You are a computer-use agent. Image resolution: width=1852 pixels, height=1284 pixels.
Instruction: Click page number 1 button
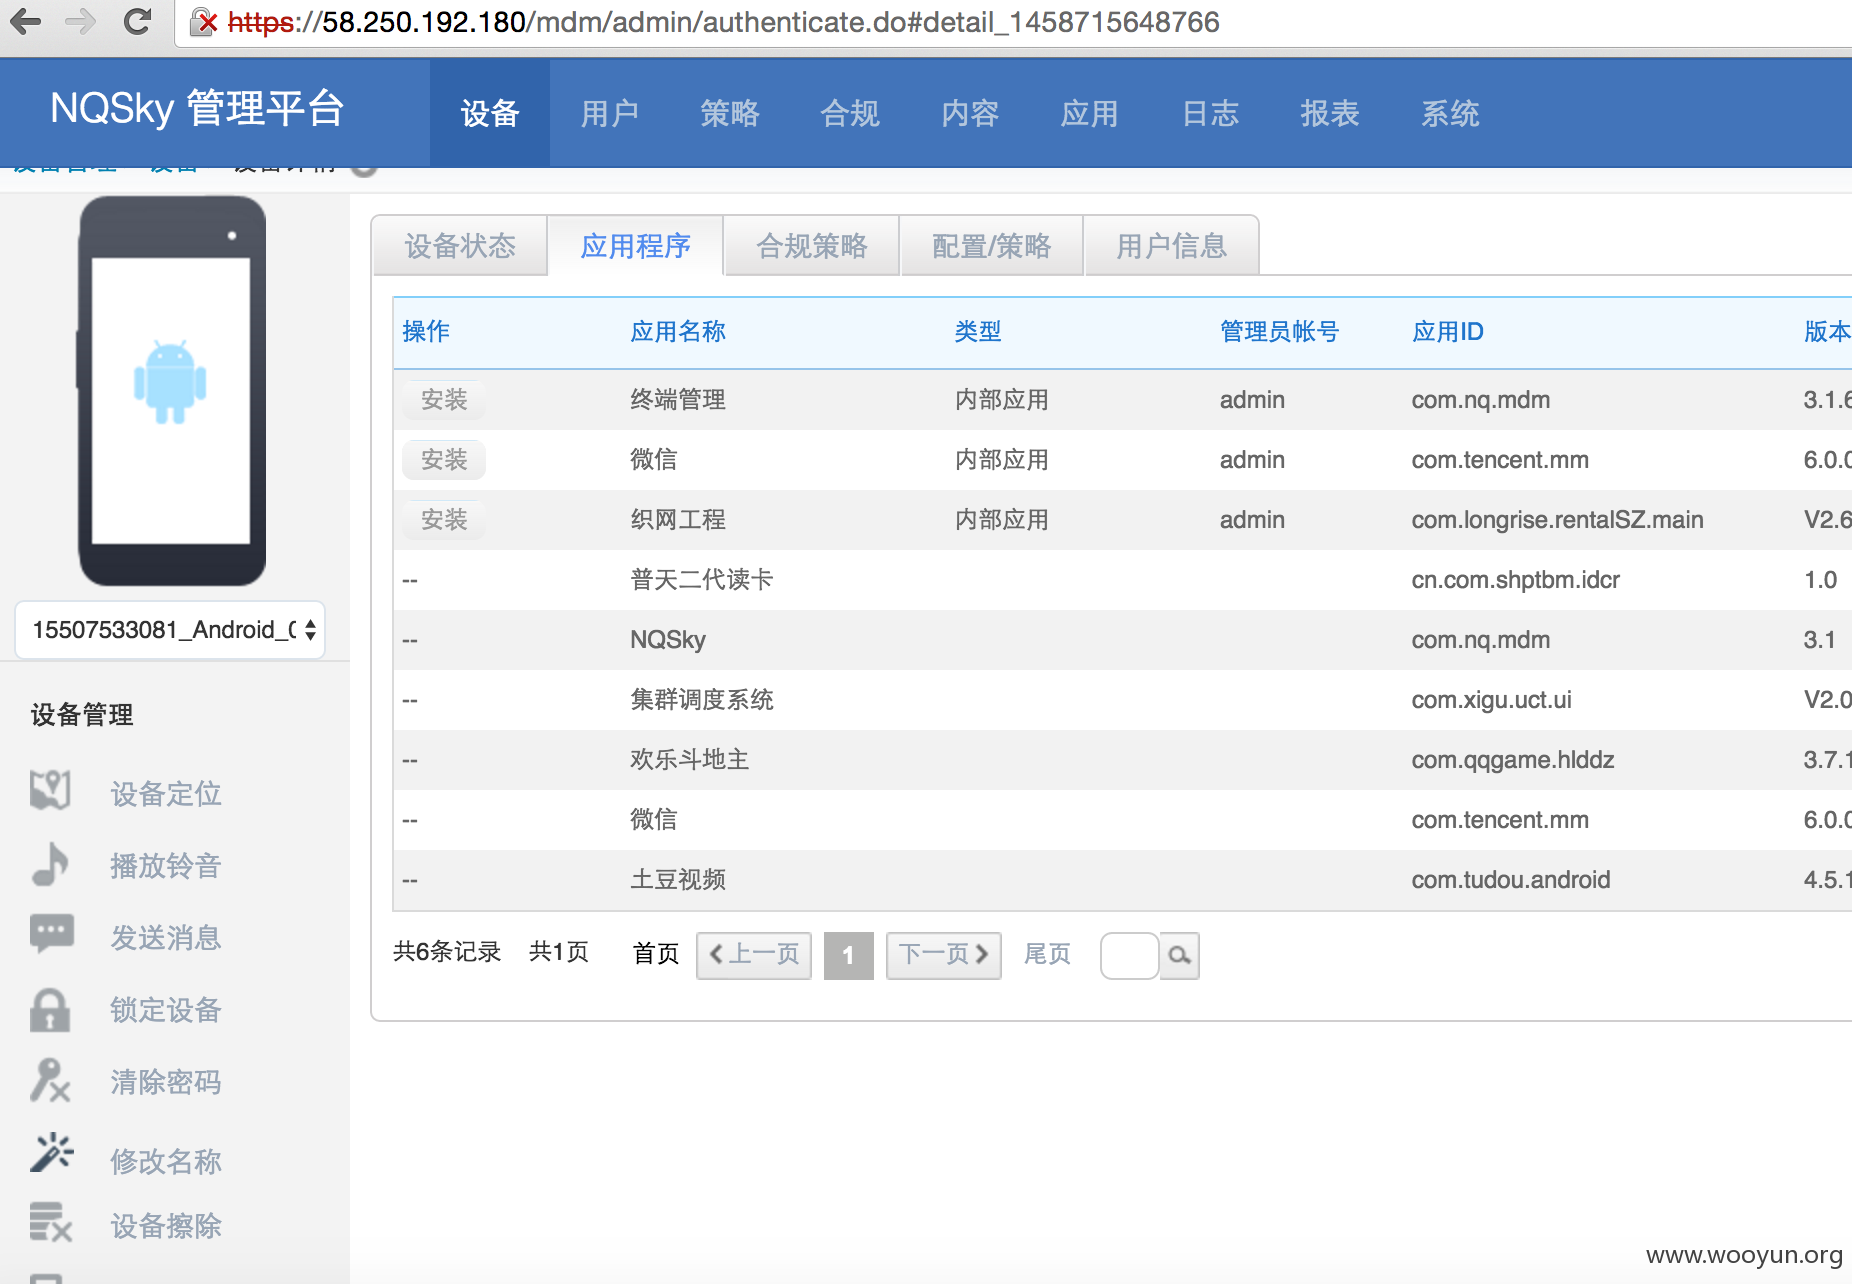click(x=848, y=955)
